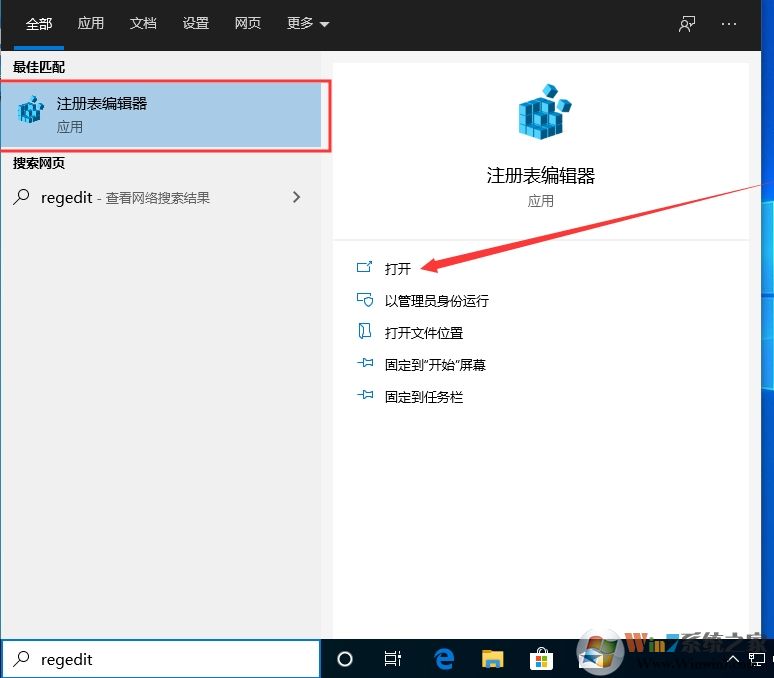Open Task View on the taskbar
This screenshot has height=678, width=774.
point(392,659)
